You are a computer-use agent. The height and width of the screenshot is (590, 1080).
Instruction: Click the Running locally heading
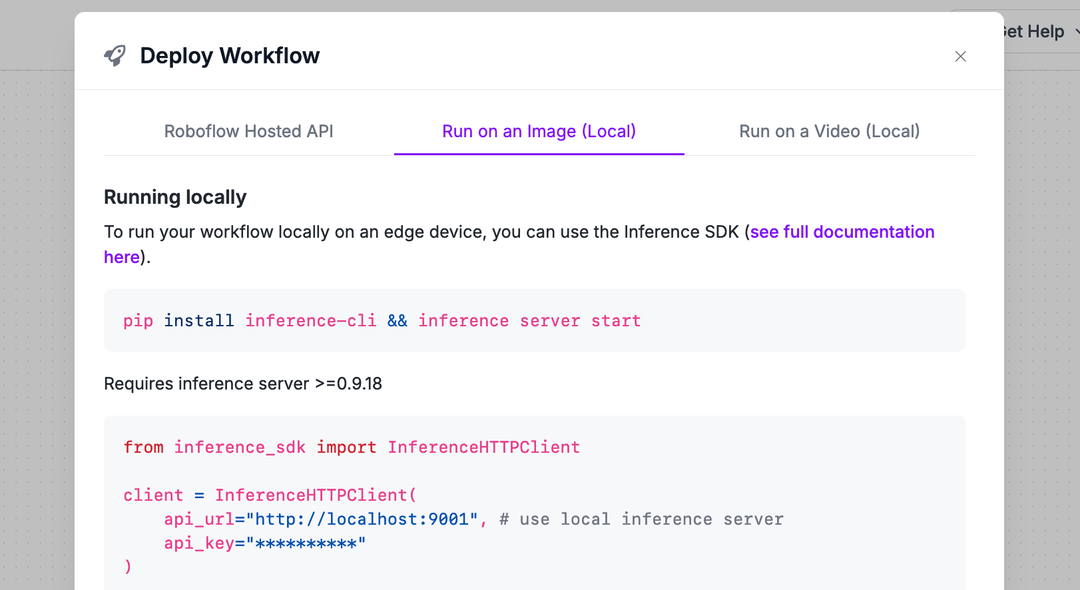(175, 197)
